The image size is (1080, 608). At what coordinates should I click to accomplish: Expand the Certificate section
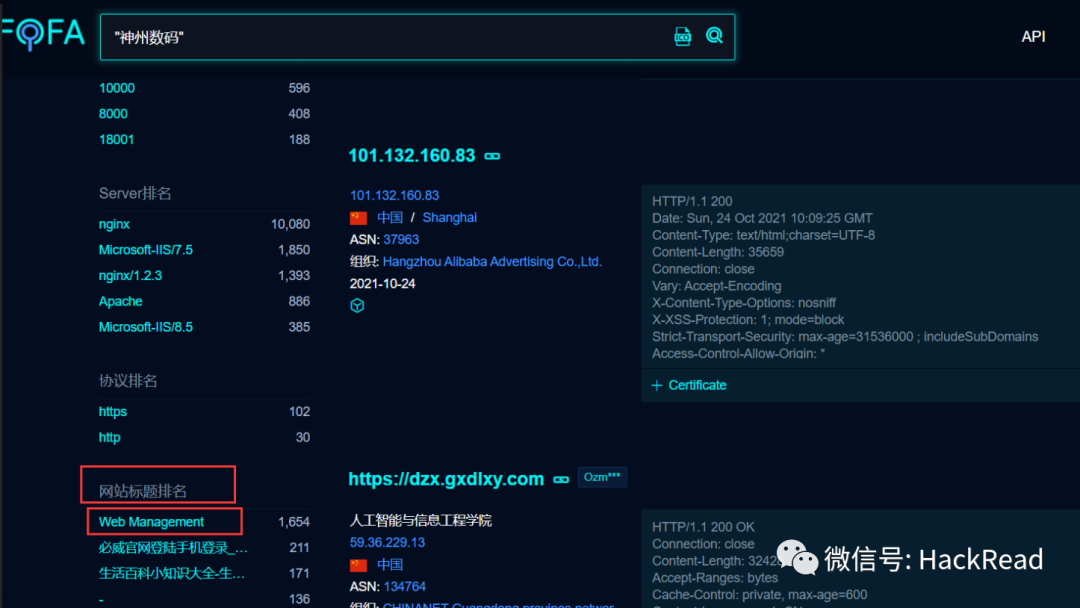[689, 386]
